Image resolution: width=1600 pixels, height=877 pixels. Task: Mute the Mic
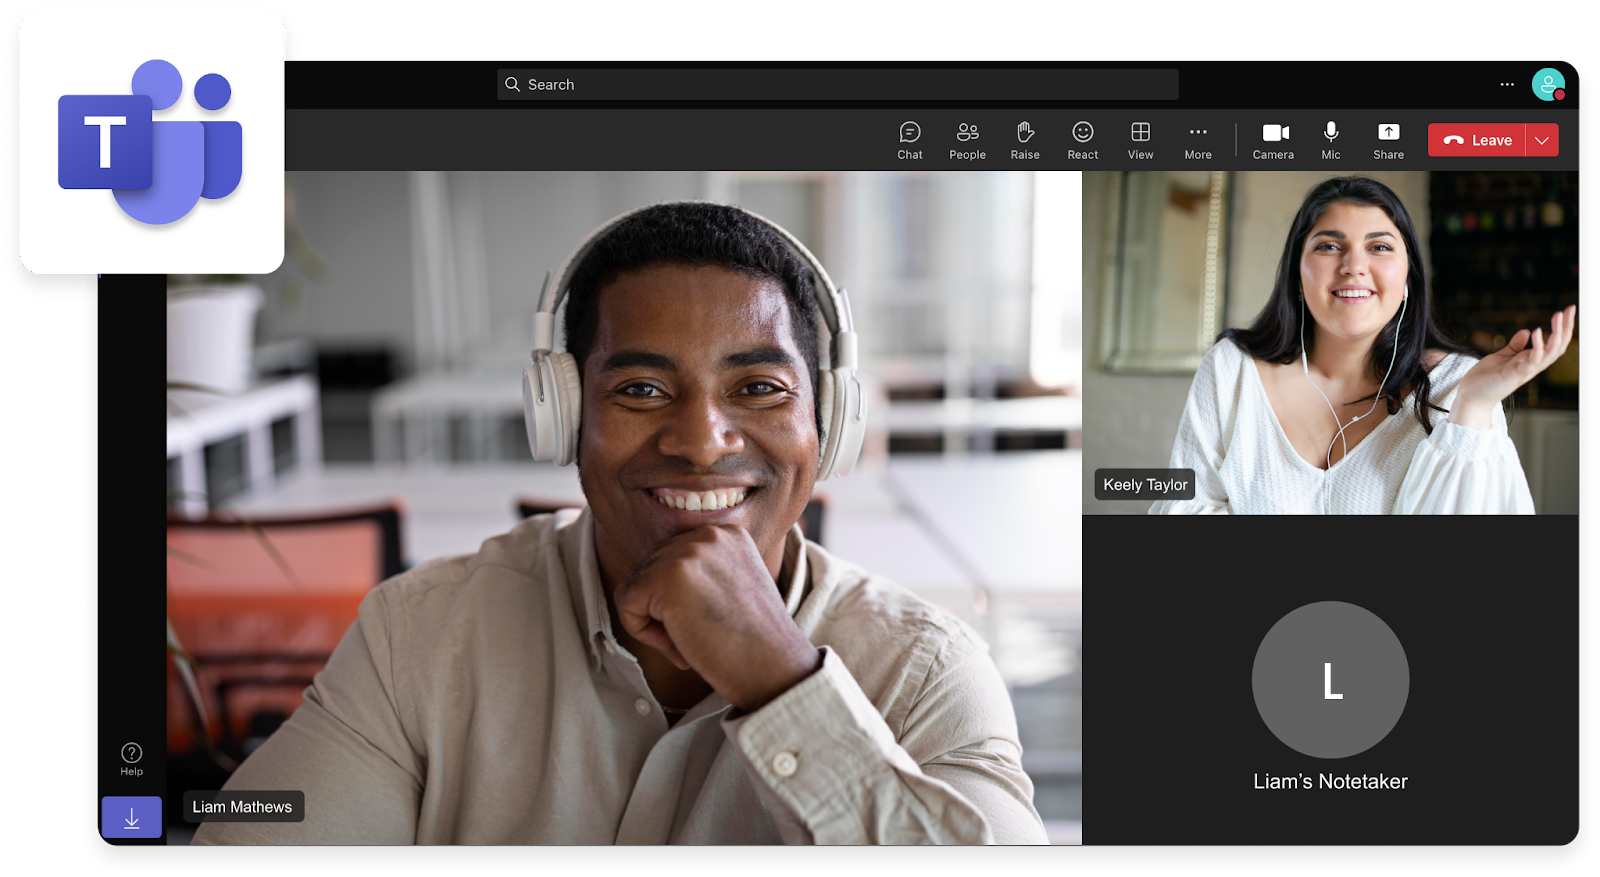click(1331, 140)
